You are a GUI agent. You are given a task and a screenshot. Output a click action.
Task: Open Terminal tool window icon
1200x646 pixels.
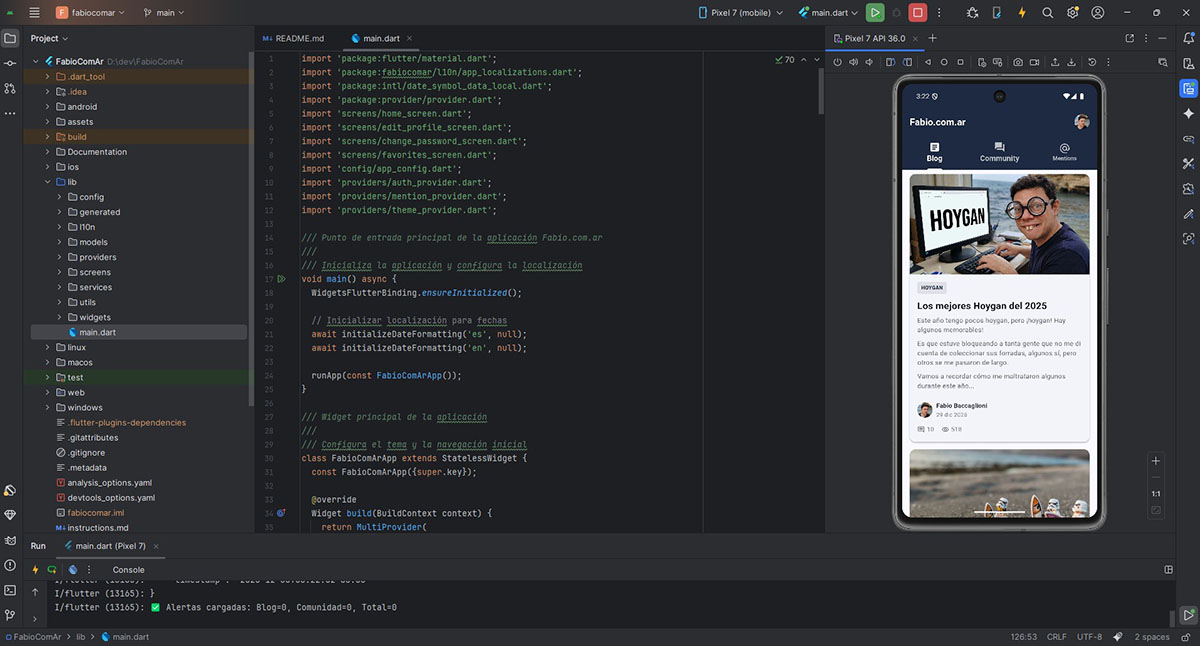point(10,590)
